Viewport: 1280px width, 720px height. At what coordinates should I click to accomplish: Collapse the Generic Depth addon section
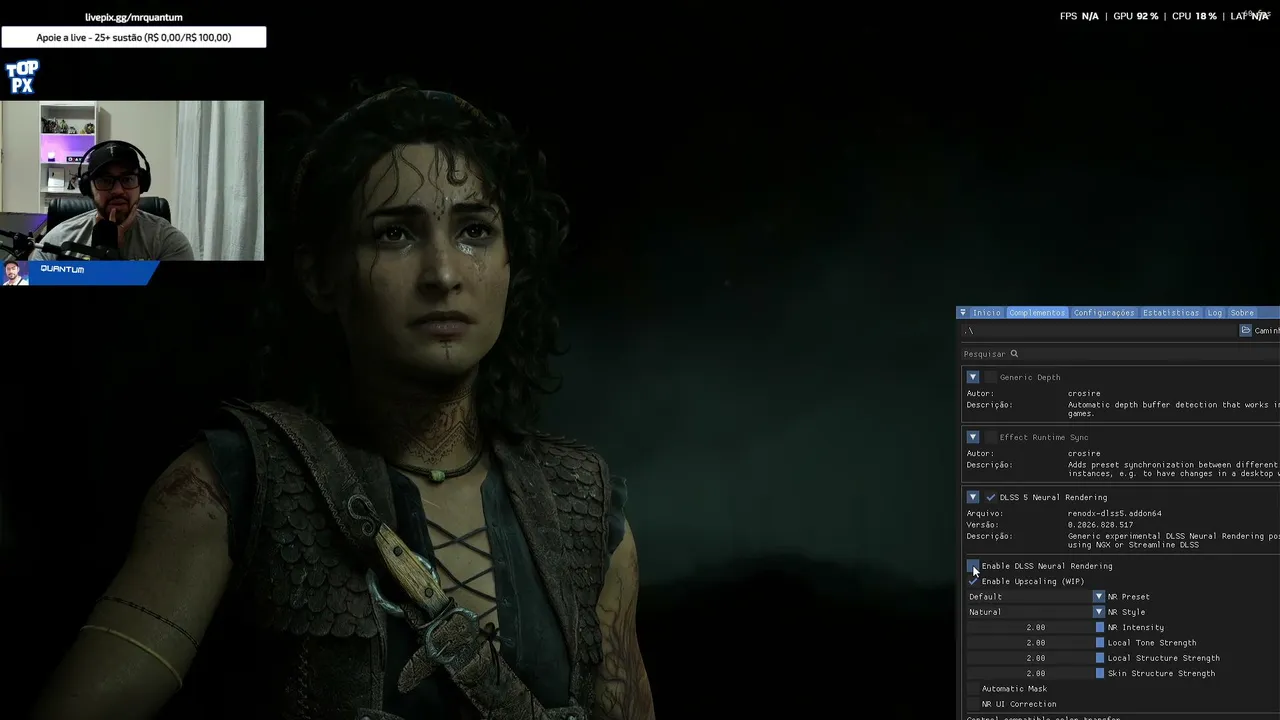click(x=972, y=377)
